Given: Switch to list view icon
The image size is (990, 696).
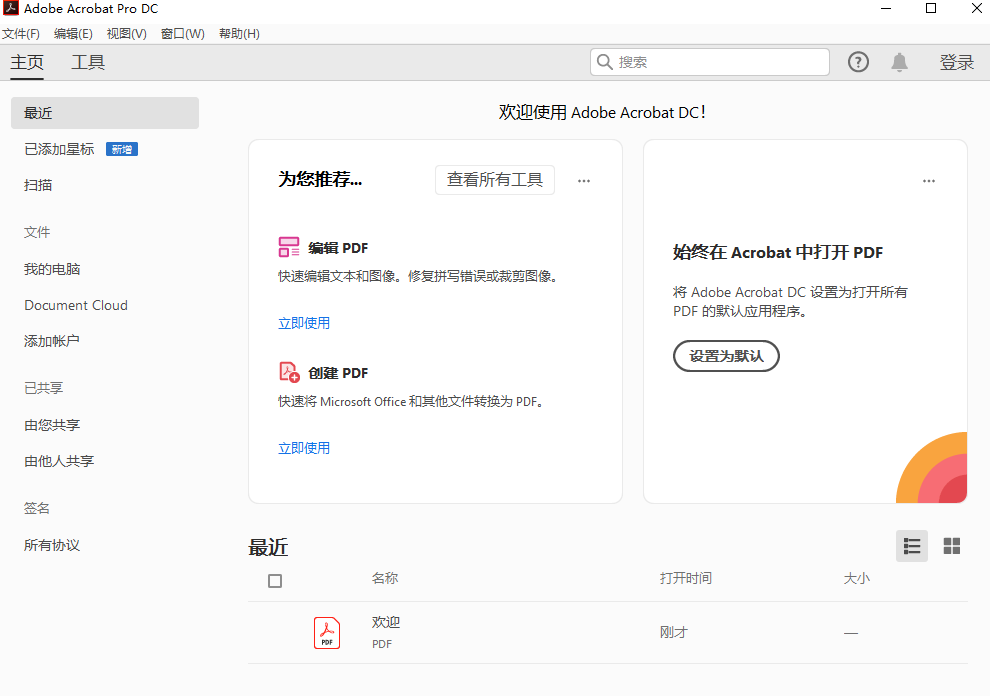Looking at the screenshot, I should click(x=912, y=546).
